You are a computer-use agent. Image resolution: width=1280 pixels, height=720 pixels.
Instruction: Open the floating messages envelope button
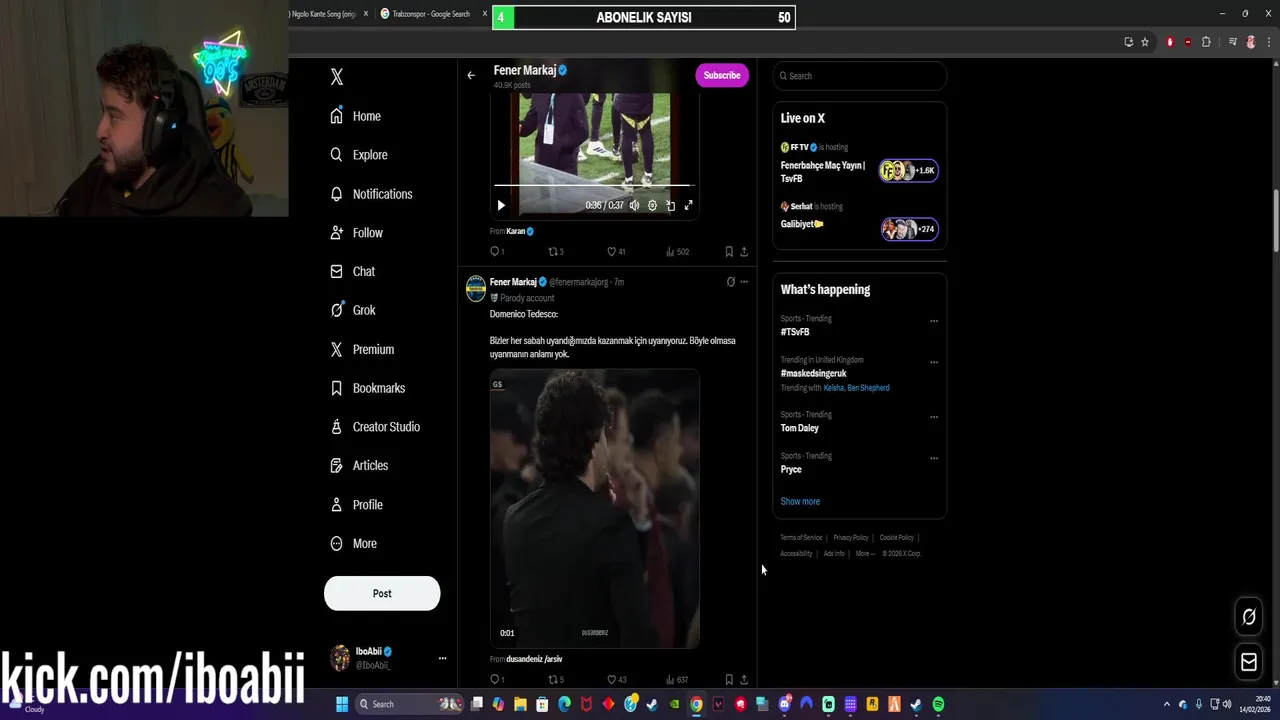coord(1249,661)
